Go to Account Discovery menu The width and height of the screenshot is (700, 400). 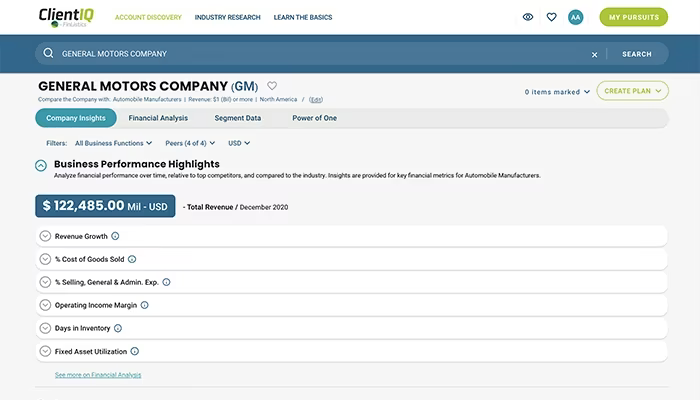pos(148,17)
